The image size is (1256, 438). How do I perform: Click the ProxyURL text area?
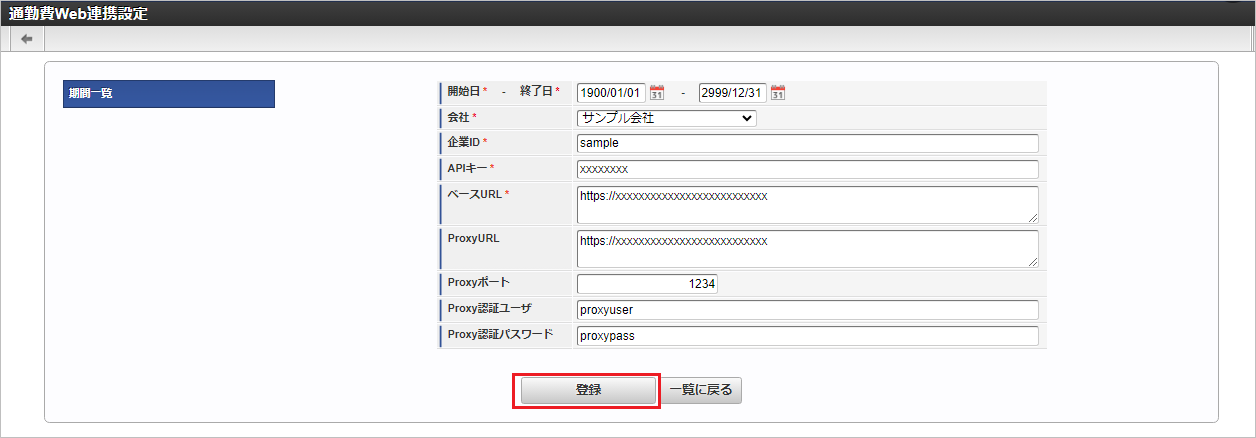click(807, 249)
